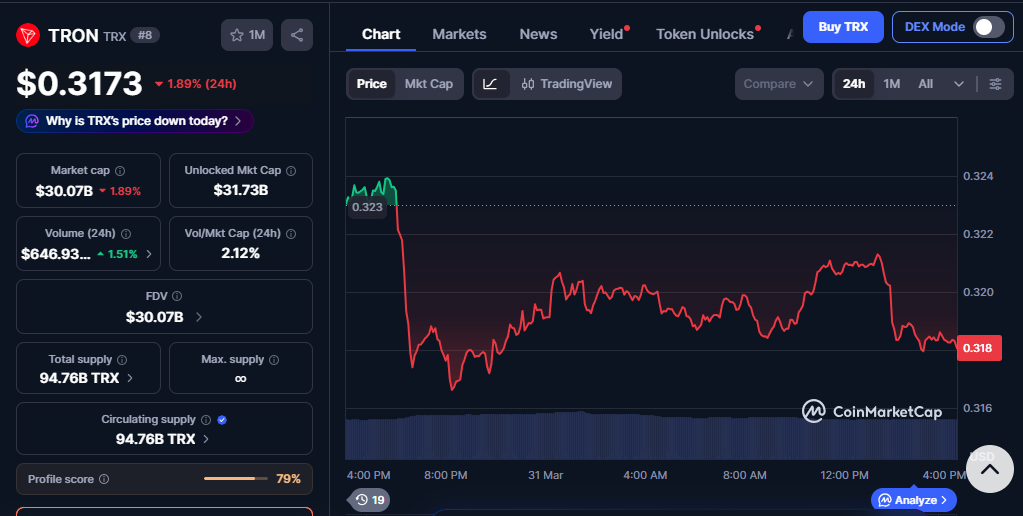Select Price chart view toggle

pyautogui.click(x=371, y=84)
